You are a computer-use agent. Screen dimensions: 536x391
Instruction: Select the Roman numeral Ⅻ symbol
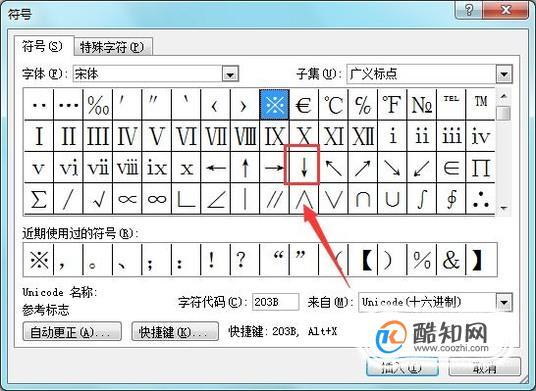tap(362, 136)
